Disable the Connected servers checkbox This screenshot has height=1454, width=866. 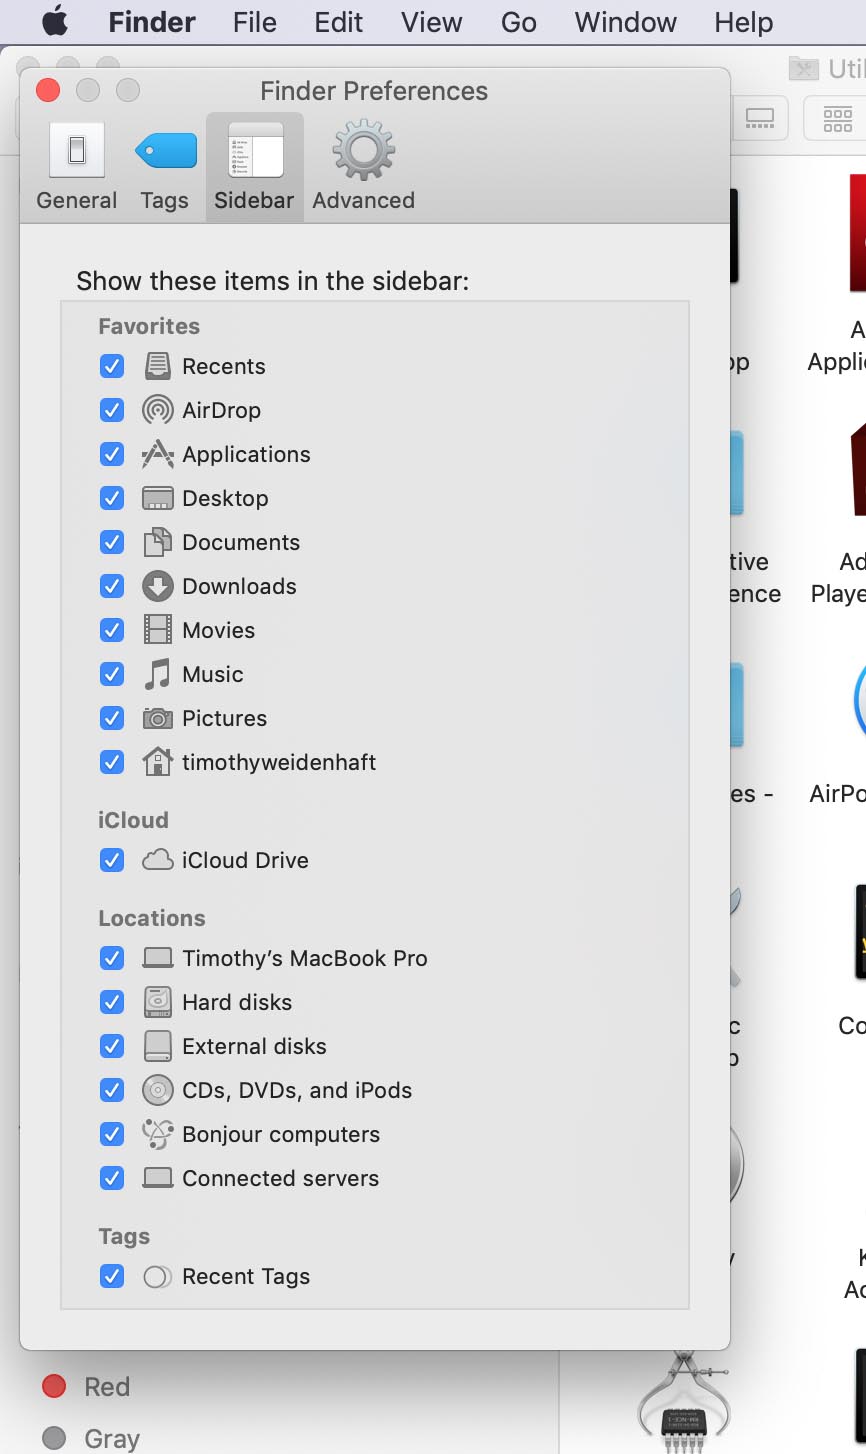click(112, 1178)
